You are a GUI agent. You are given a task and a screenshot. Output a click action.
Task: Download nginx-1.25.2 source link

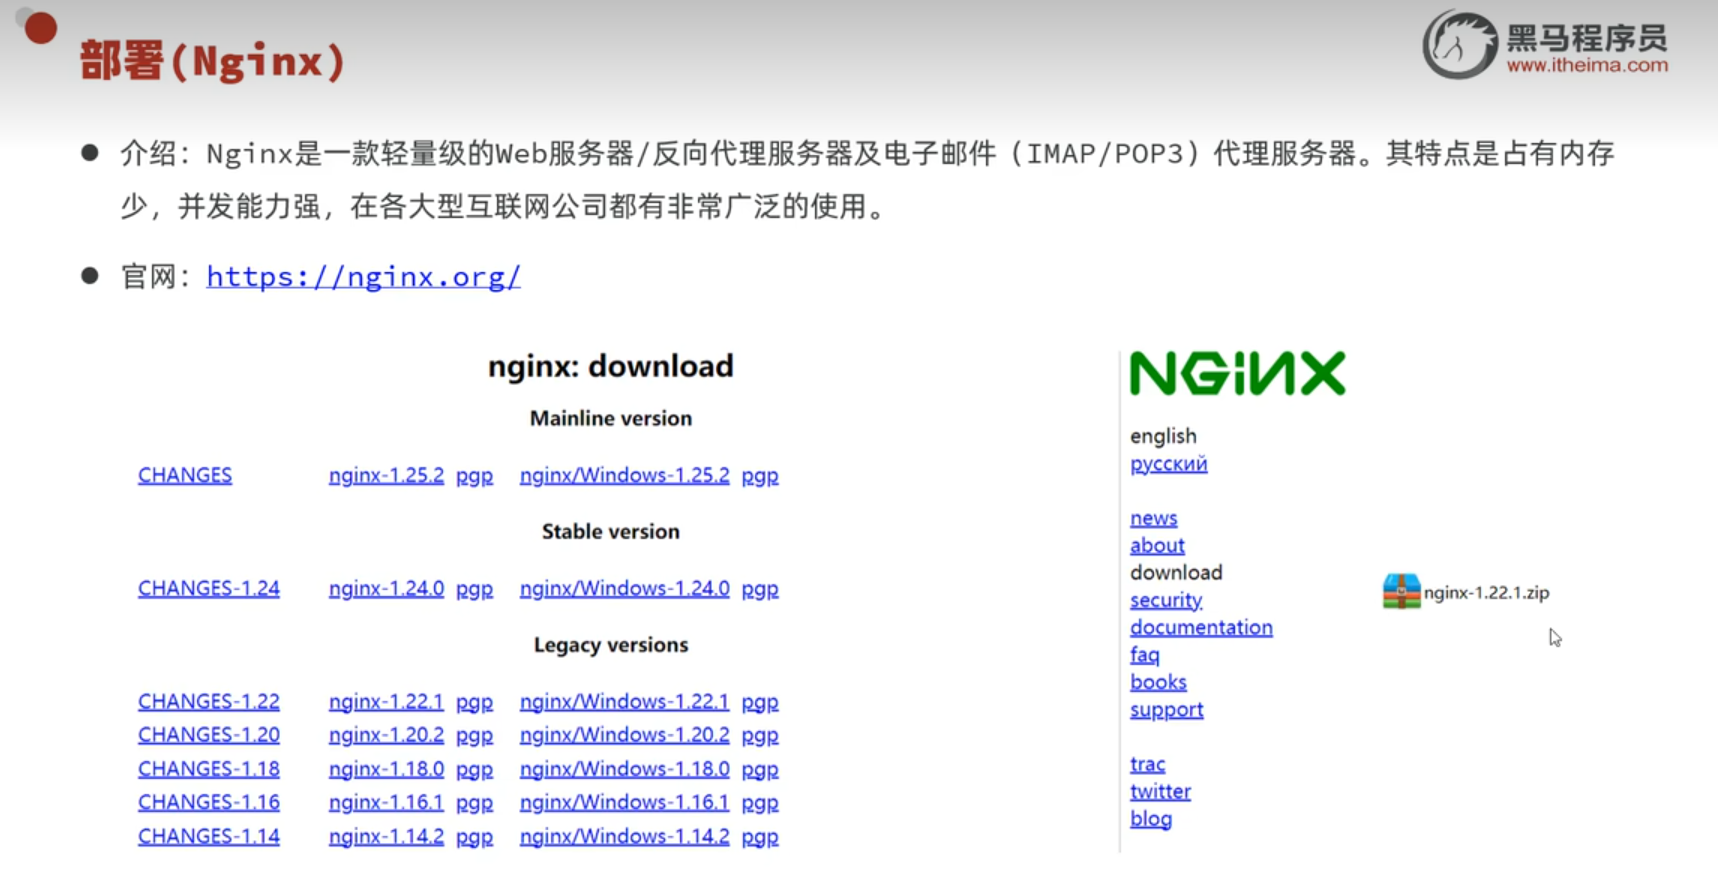coord(386,475)
